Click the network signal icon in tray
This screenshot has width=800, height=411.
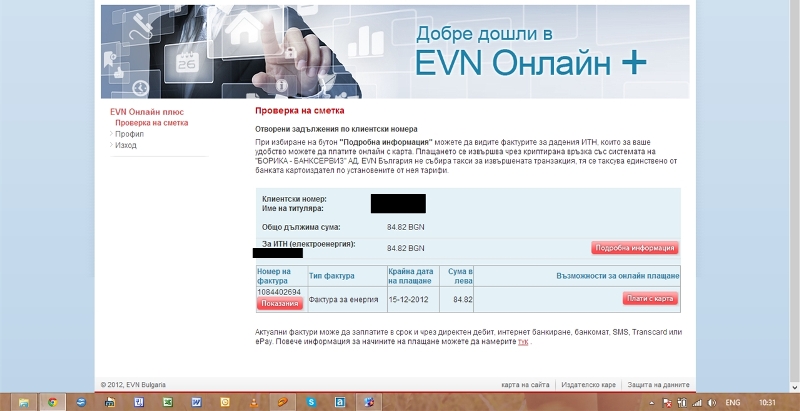(x=695, y=402)
